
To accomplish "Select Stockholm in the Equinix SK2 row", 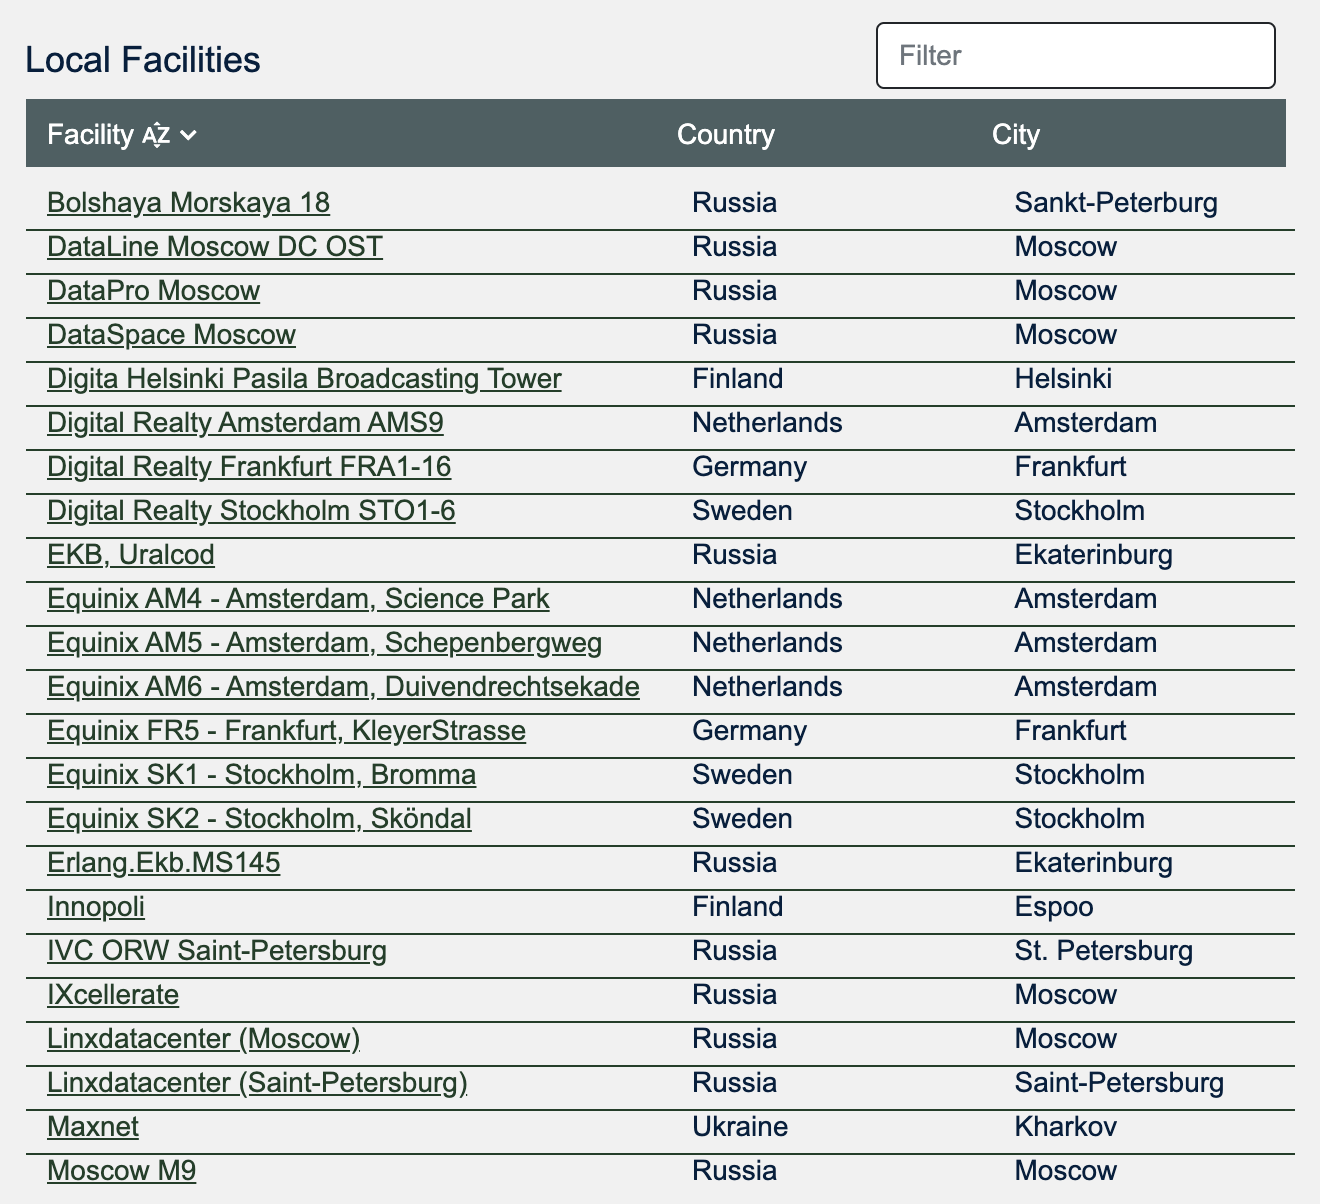I will pos(1080,819).
